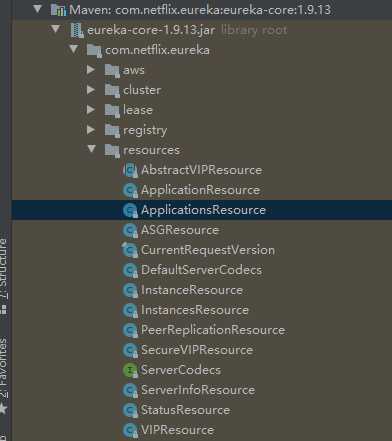Screen dimensions: 392x441
Task: Collapse the com.netflix.eureka package
Action: click(x=73, y=50)
